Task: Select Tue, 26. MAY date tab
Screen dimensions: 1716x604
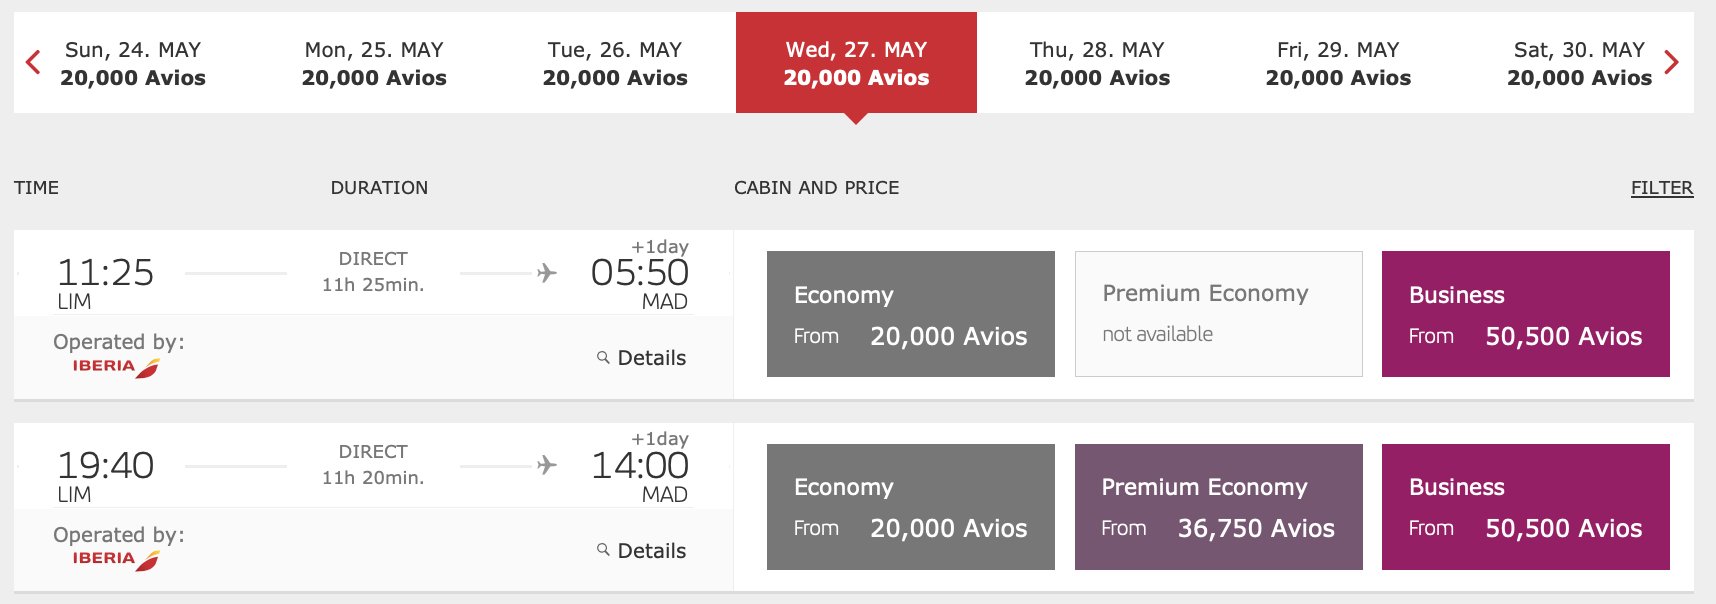Action: pyautogui.click(x=615, y=63)
